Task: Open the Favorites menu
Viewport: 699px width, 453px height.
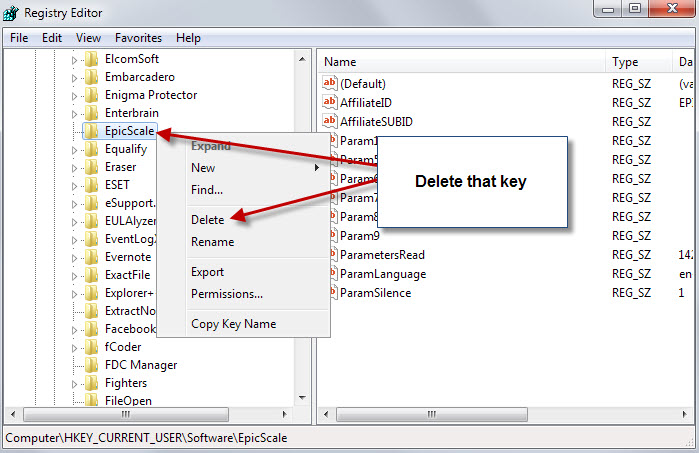Action: coord(138,38)
